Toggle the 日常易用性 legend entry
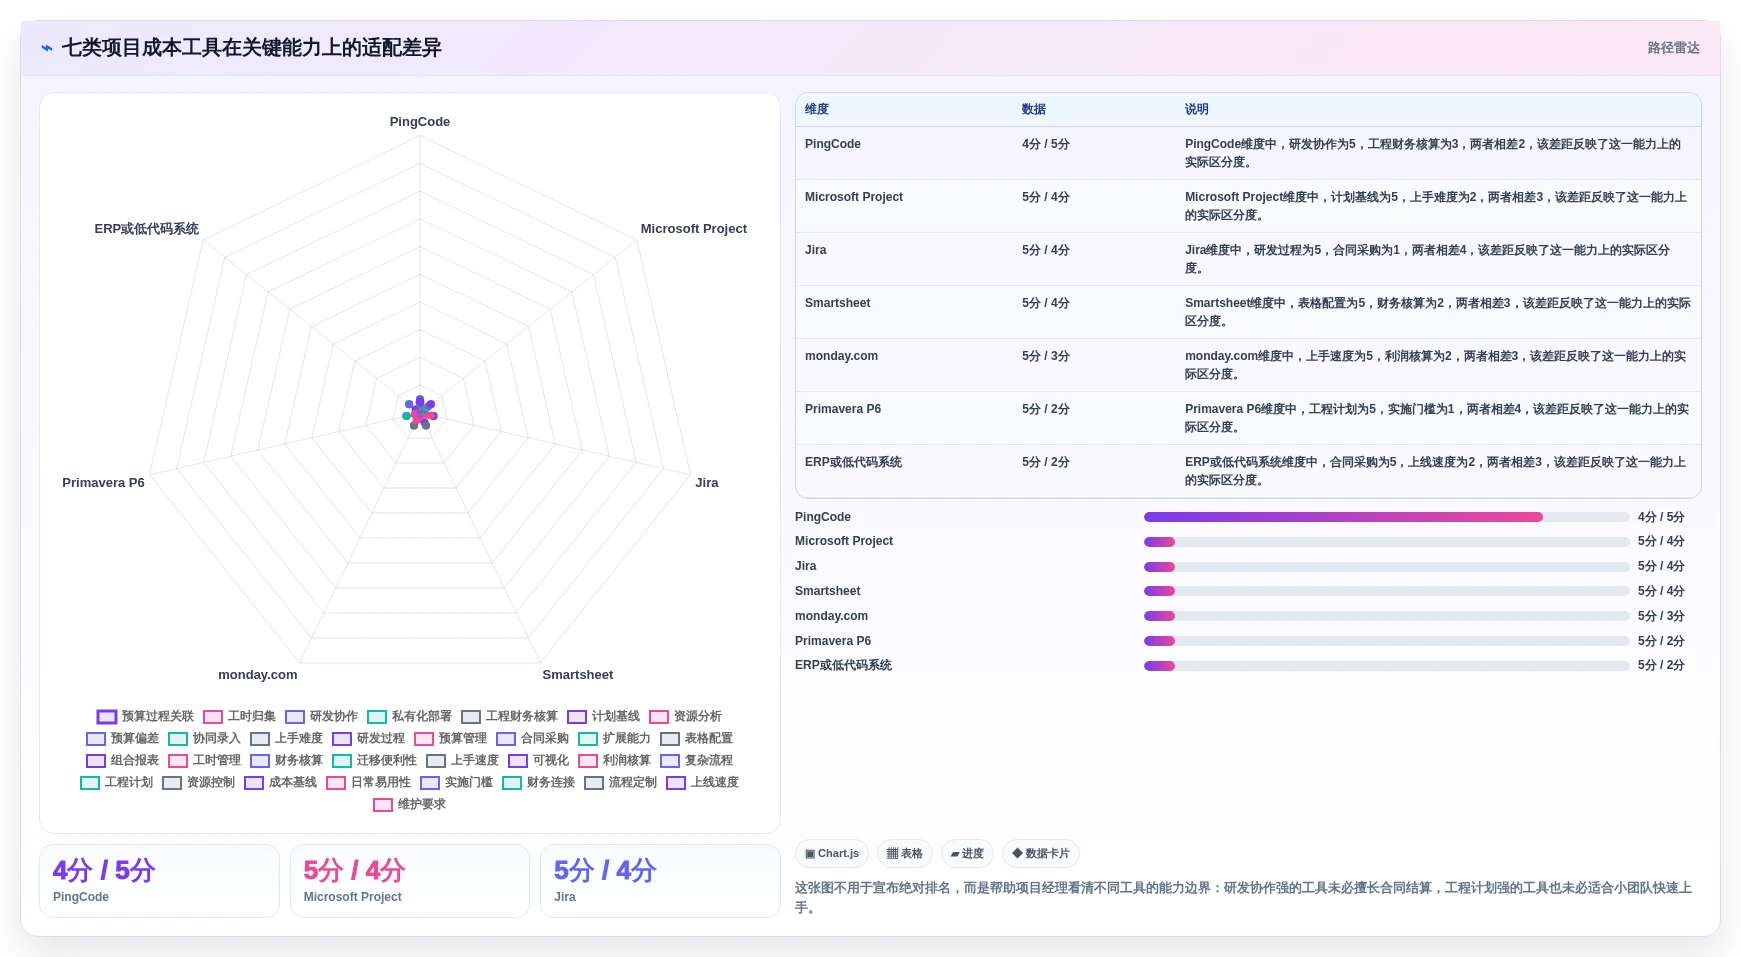1741x957 pixels. (368, 782)
